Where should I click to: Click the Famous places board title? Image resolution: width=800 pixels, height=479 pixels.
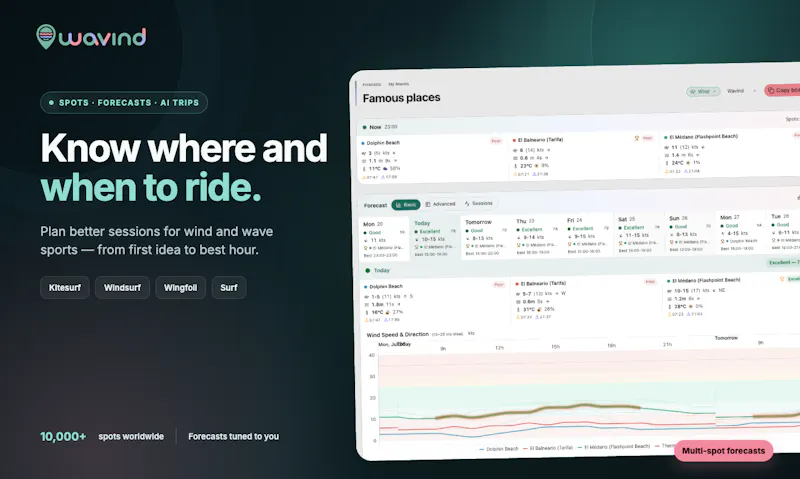402,98
